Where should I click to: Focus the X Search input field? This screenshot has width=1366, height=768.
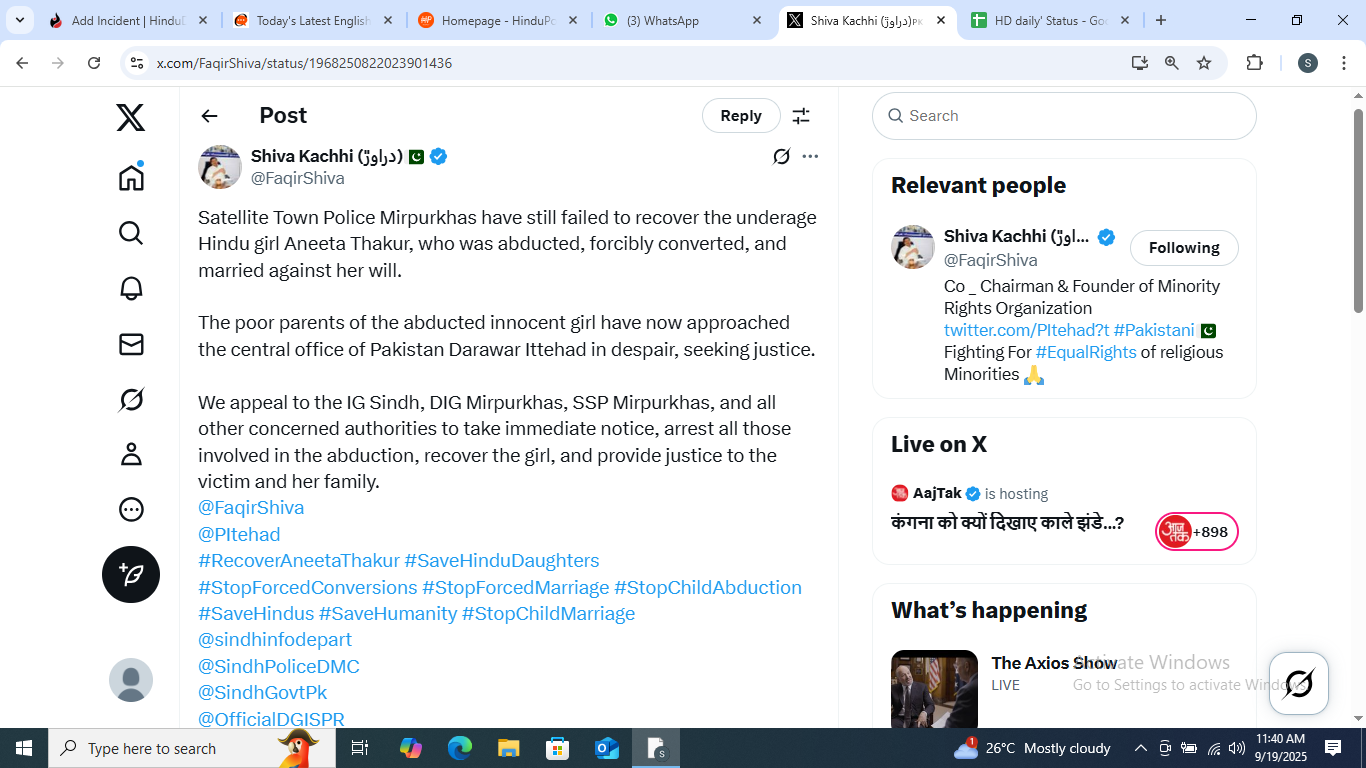(1064, 116)
